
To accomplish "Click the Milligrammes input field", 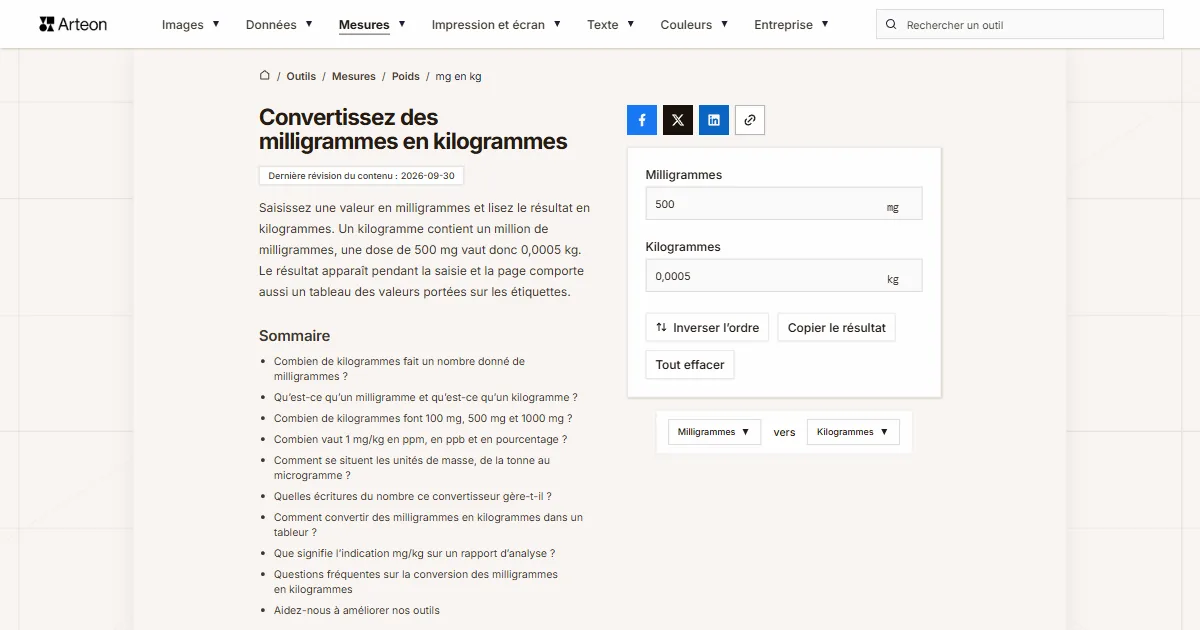I will click(784, 204).
